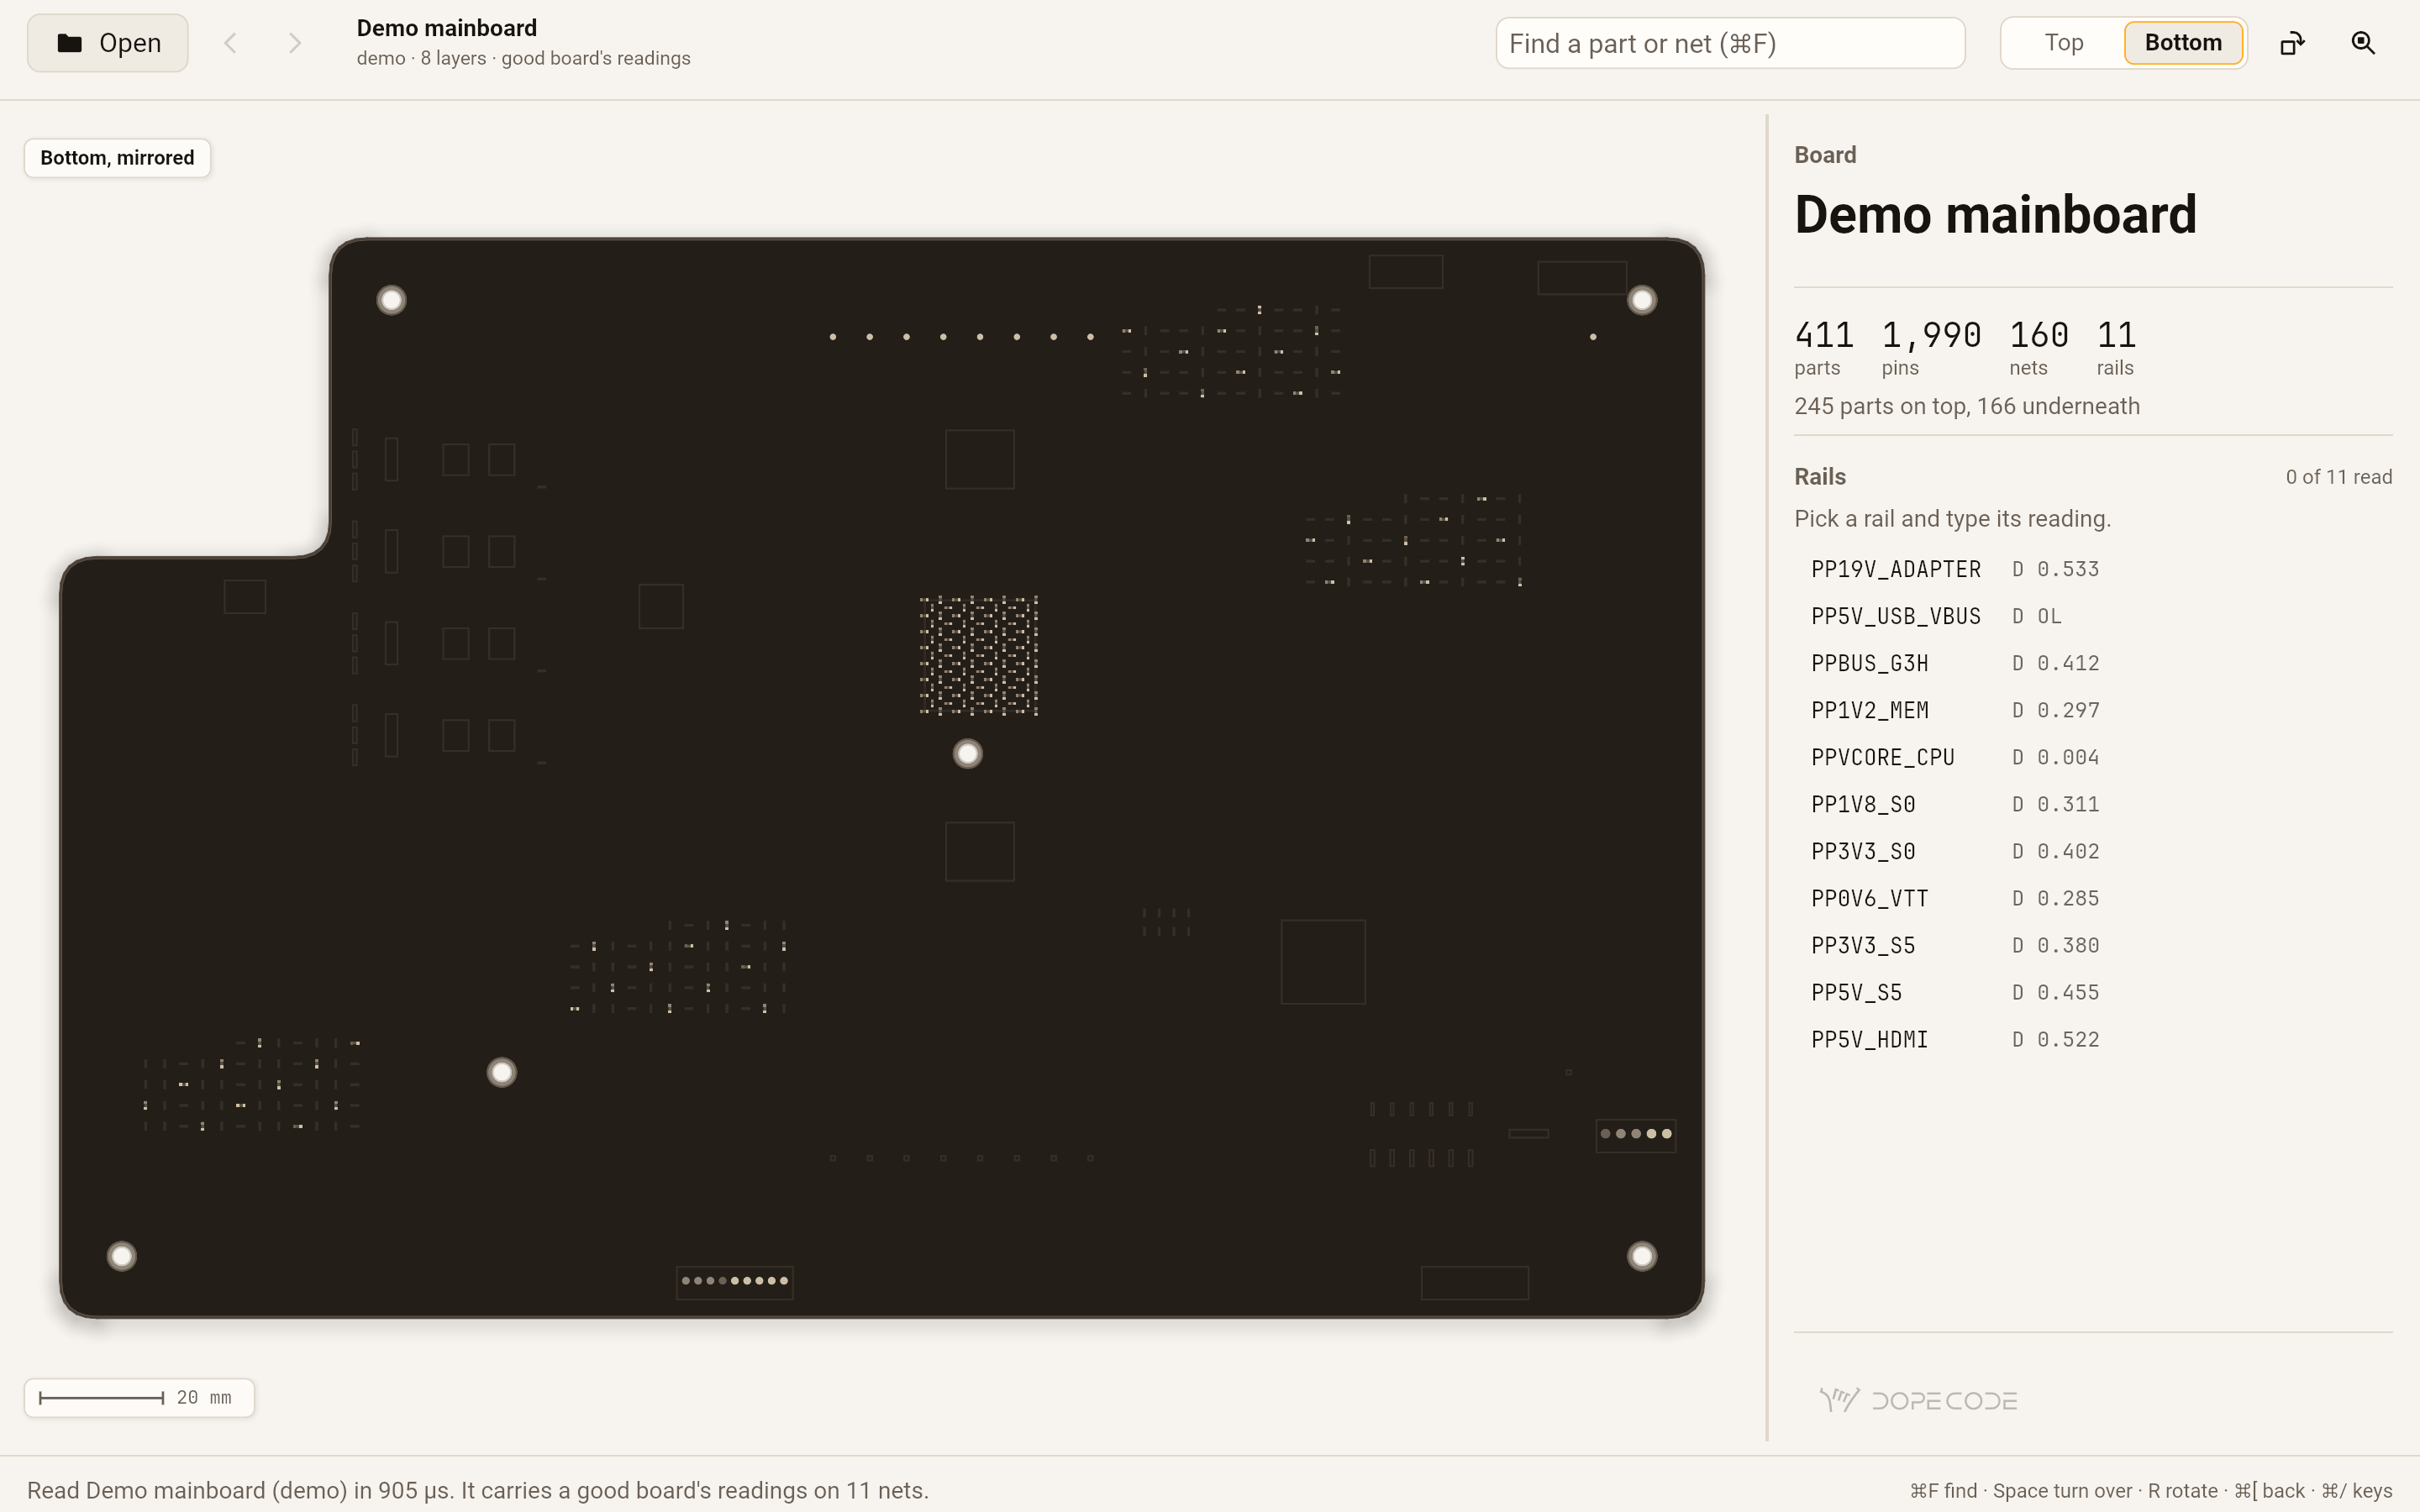Viewport: 2420px width, 1512px height.
Task: Click the 160 nets count
Action: pyautogui.click(x=2039, y=346)
